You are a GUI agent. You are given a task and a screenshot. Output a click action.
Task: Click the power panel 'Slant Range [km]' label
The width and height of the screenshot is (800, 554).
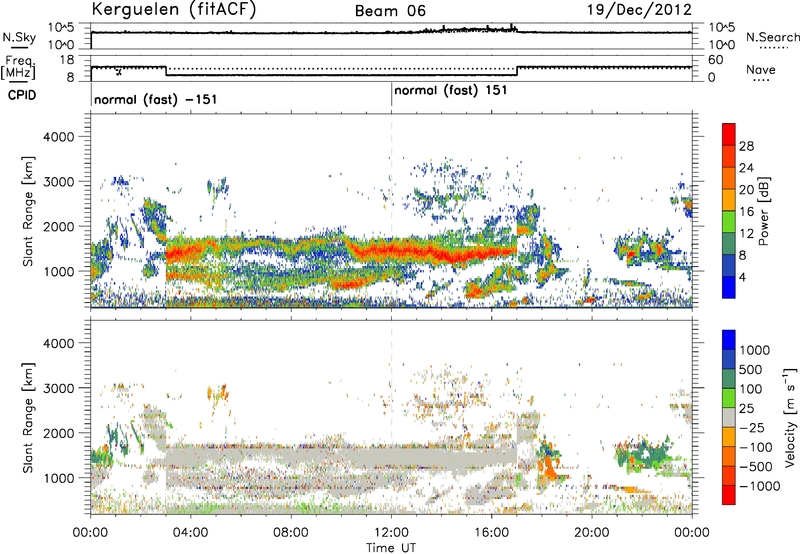[x=28, y=211]
